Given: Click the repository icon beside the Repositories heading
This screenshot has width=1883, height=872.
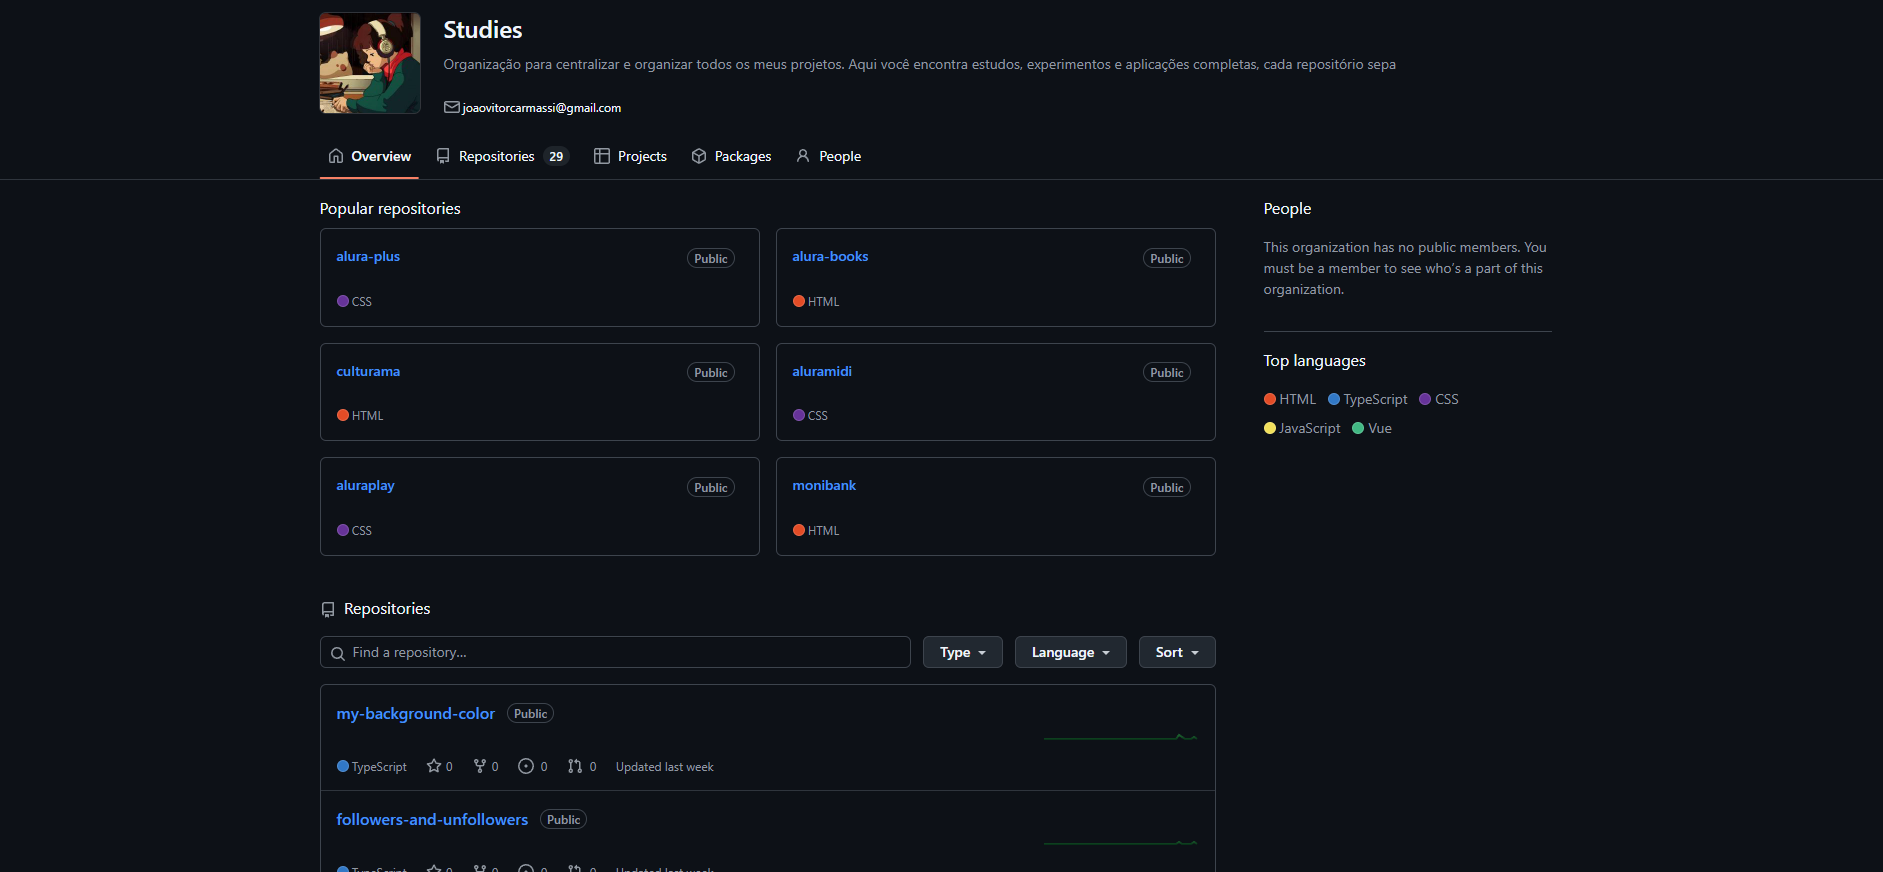Looking at the screenshot, I should pos(328,609).
